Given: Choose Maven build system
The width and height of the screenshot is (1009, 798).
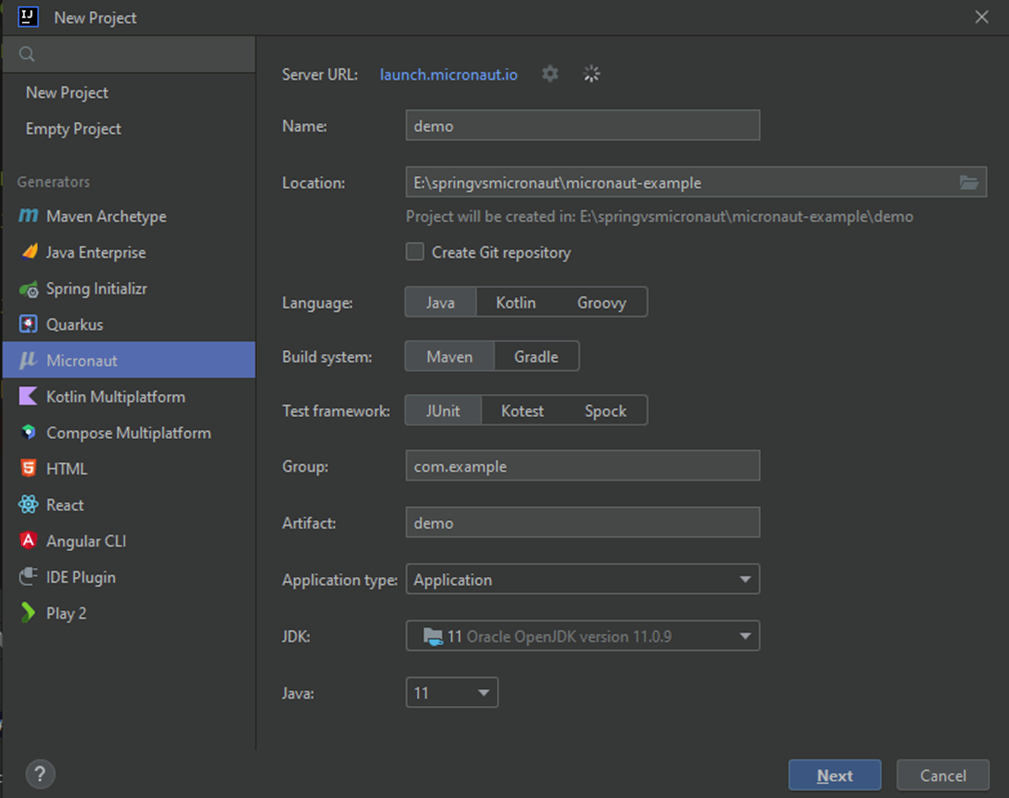Looking at the screenshot, I should click(x=449, y=356).
